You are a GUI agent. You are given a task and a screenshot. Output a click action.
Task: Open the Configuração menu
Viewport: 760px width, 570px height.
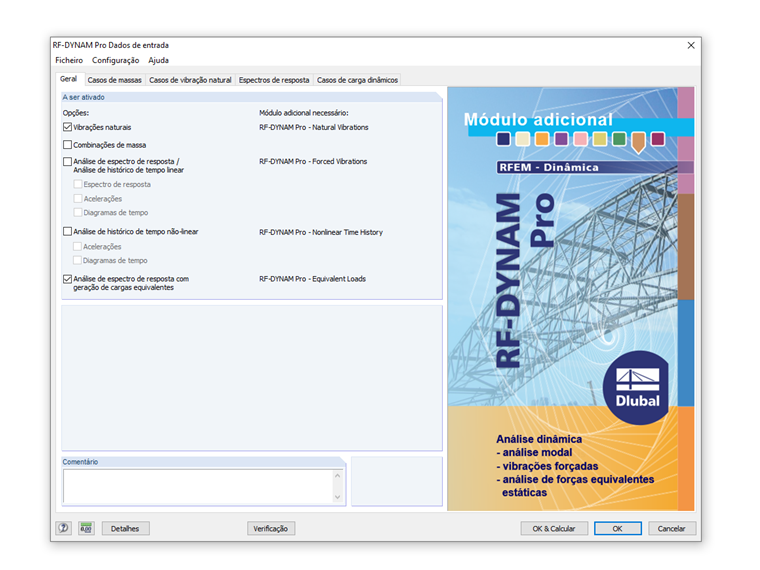point(115,60)
